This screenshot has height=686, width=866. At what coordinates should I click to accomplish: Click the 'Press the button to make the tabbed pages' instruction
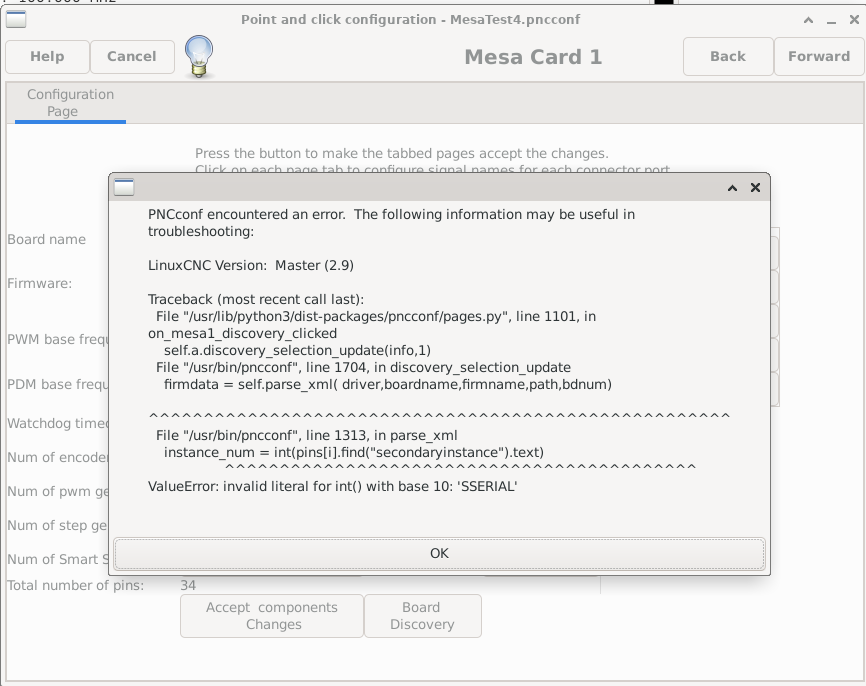(402, 154)
